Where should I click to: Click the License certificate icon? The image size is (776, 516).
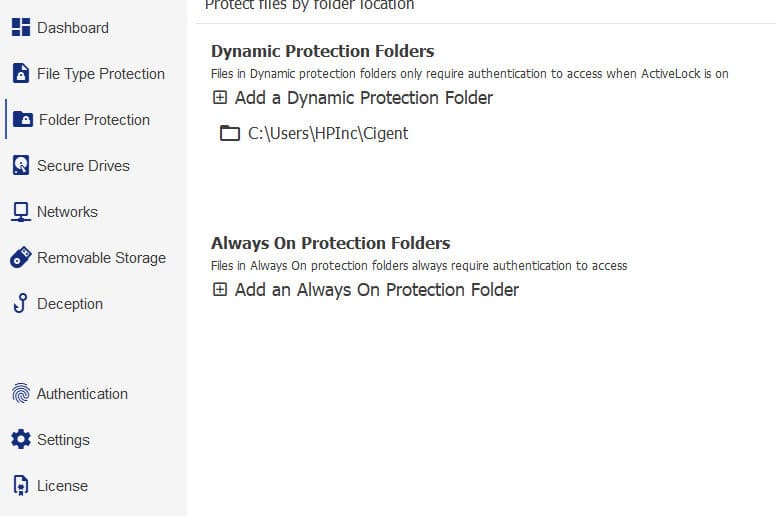pos(21,485)
